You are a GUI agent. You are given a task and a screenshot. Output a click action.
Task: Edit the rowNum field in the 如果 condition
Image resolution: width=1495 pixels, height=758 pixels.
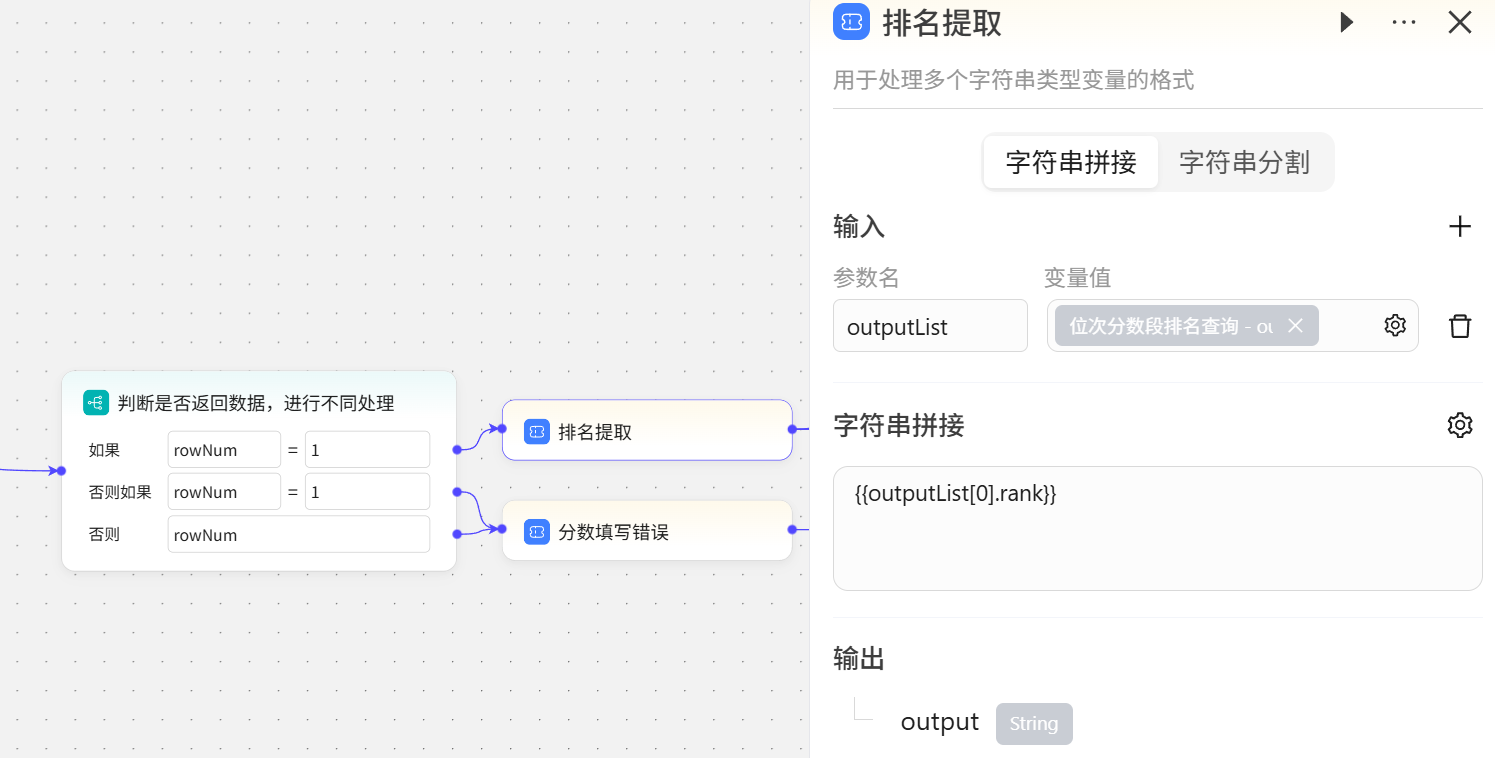pos(224,449)
